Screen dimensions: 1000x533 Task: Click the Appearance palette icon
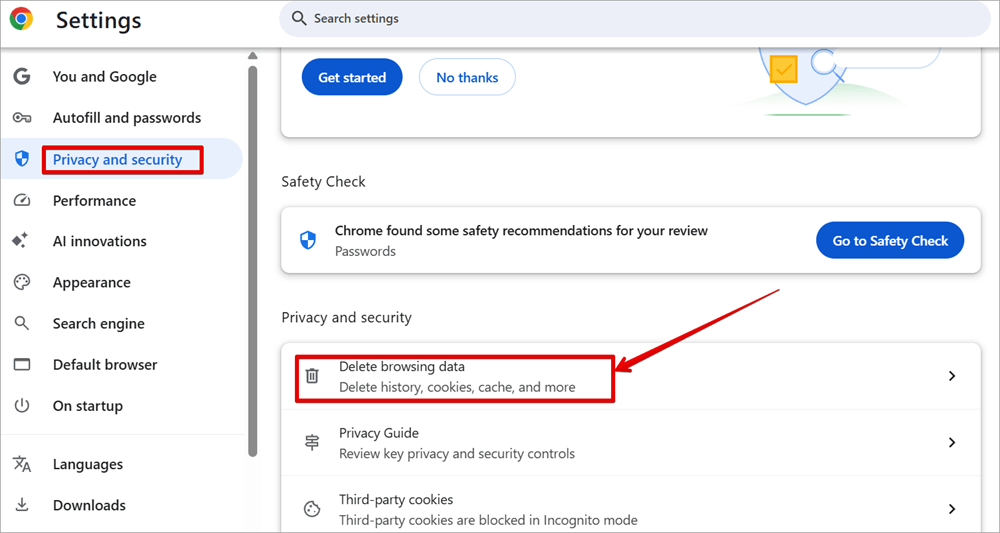tap(22, 283)
